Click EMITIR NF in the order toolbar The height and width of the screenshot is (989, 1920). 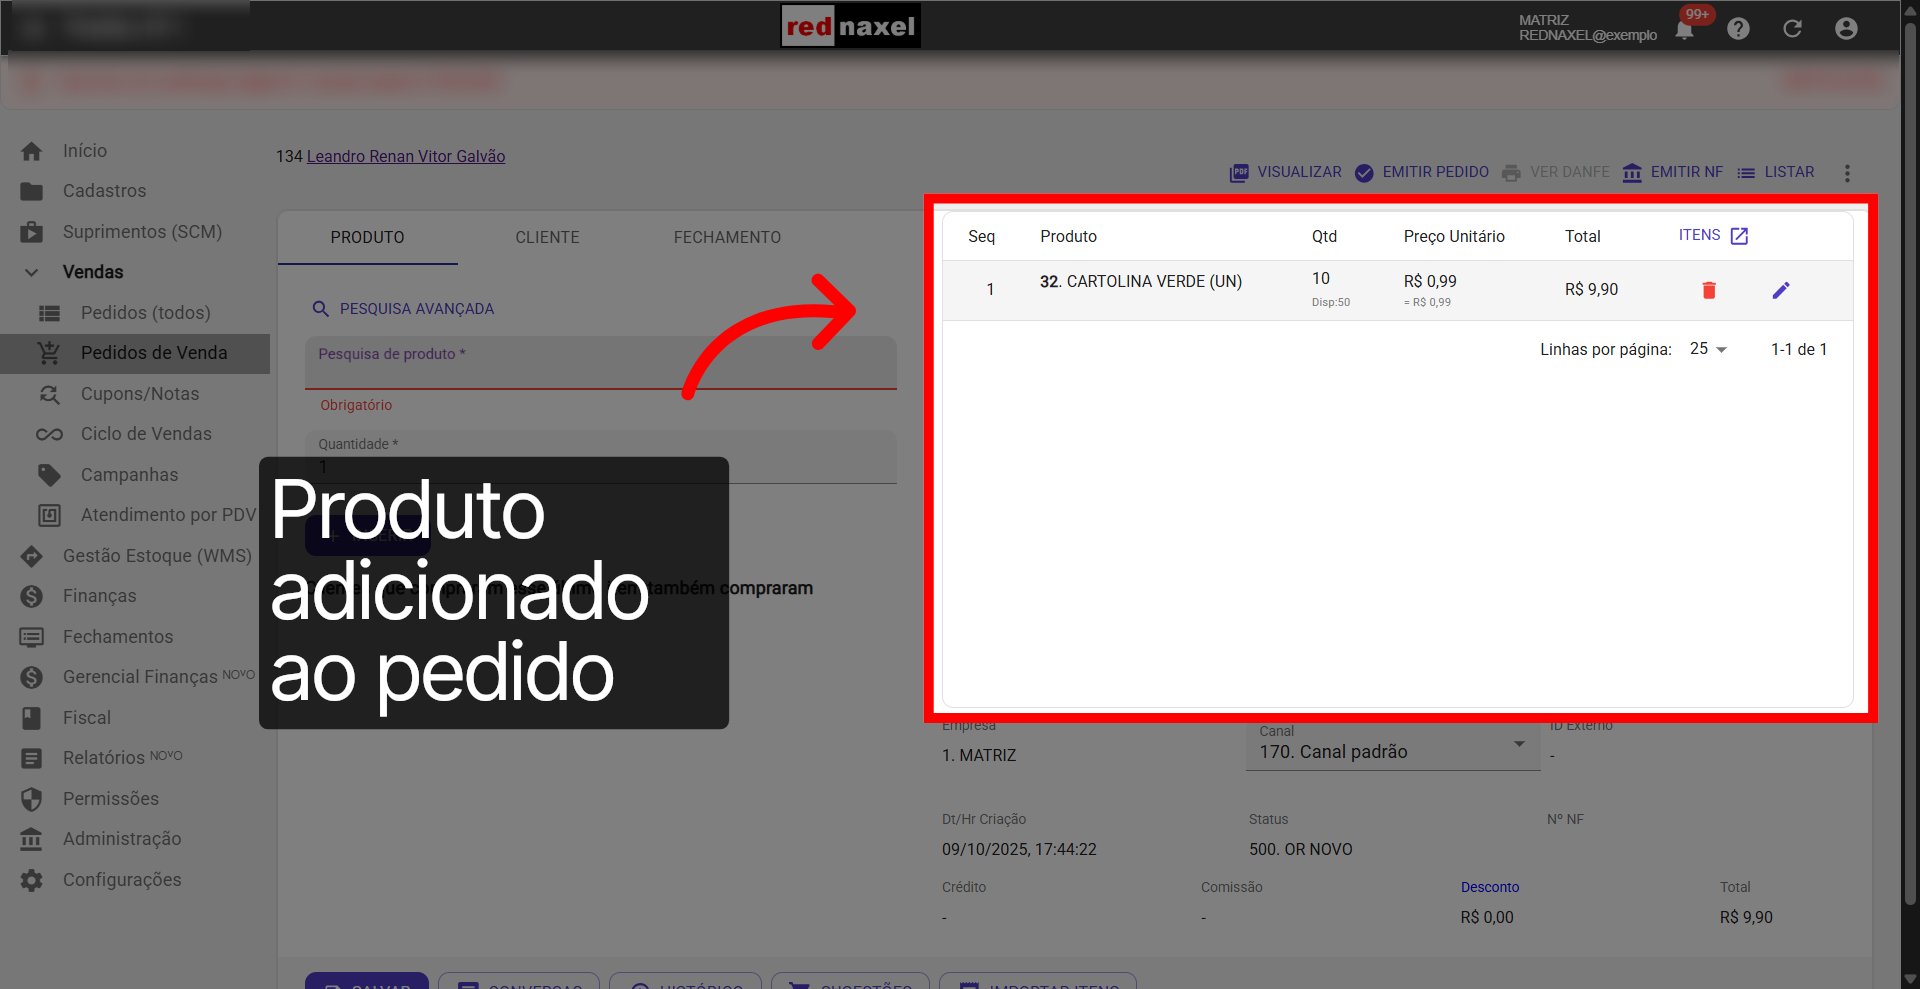tap(1686, 172)
